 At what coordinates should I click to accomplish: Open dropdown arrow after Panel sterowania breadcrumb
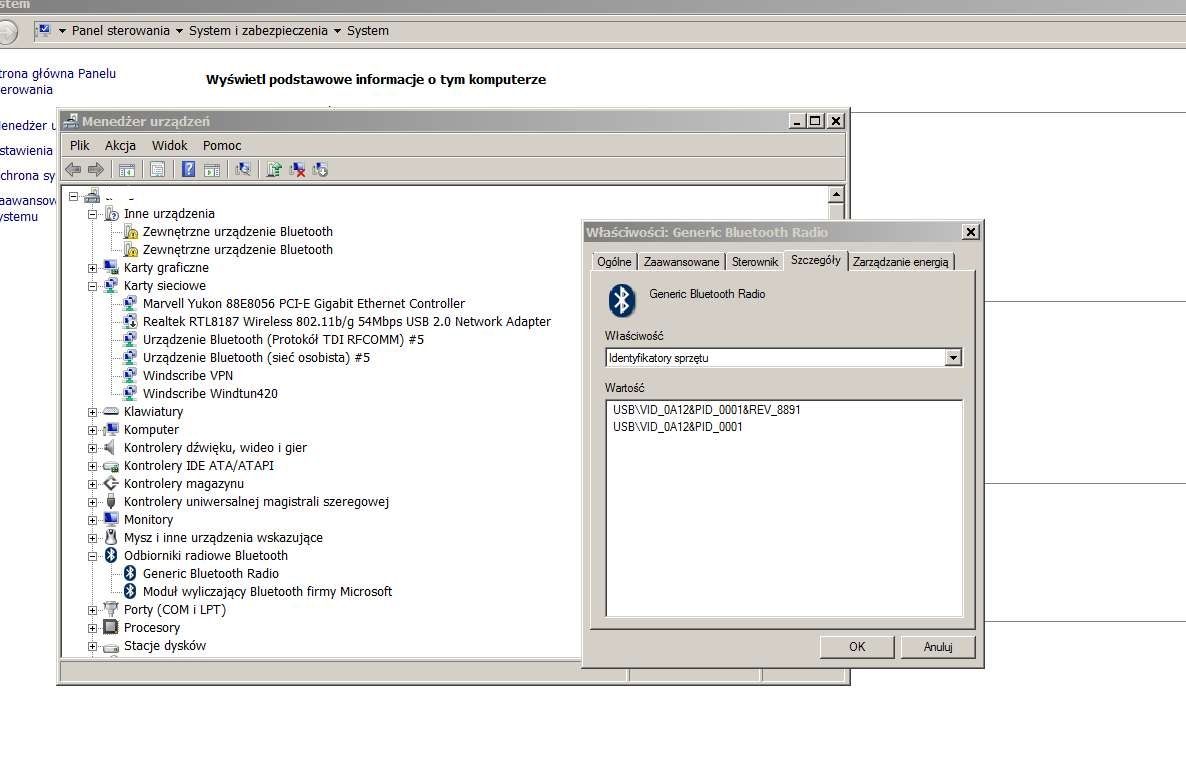179,31
